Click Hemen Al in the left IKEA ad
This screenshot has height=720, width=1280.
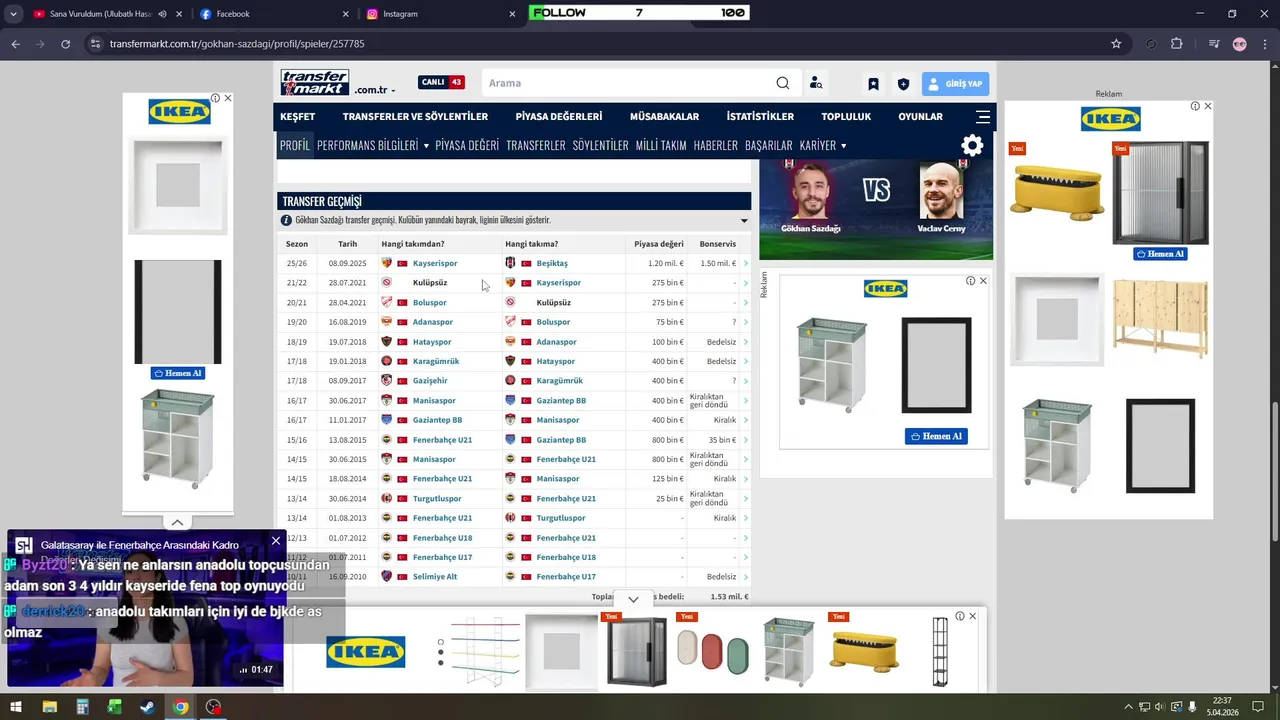[x=177, y=373]
